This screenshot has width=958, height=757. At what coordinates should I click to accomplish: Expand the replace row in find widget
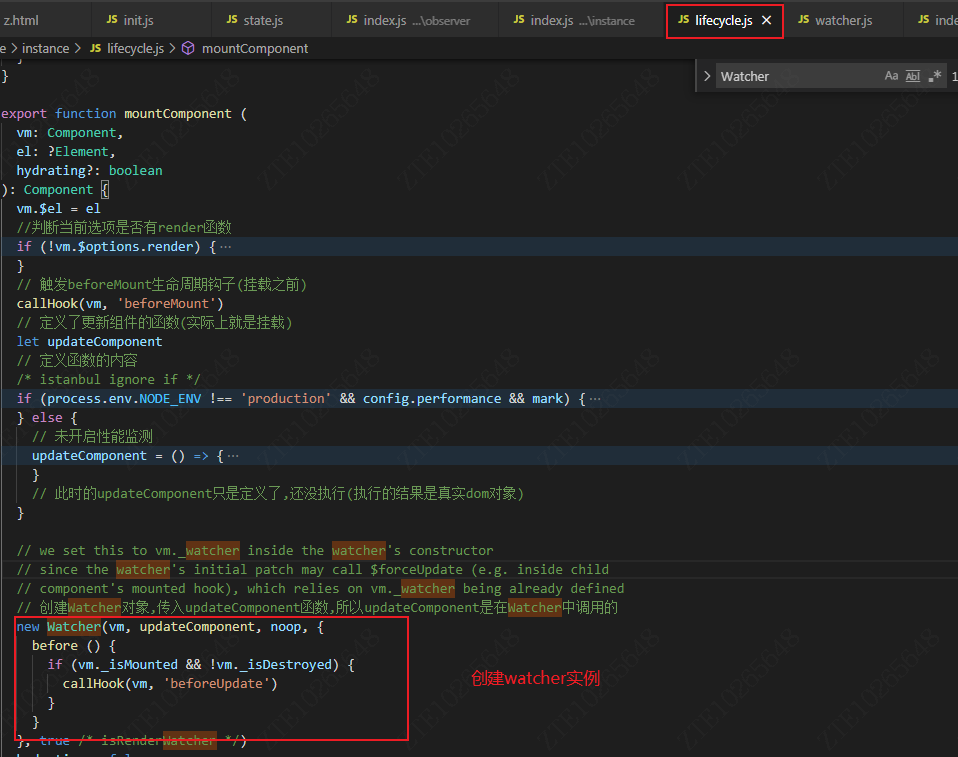coord(707,76)
